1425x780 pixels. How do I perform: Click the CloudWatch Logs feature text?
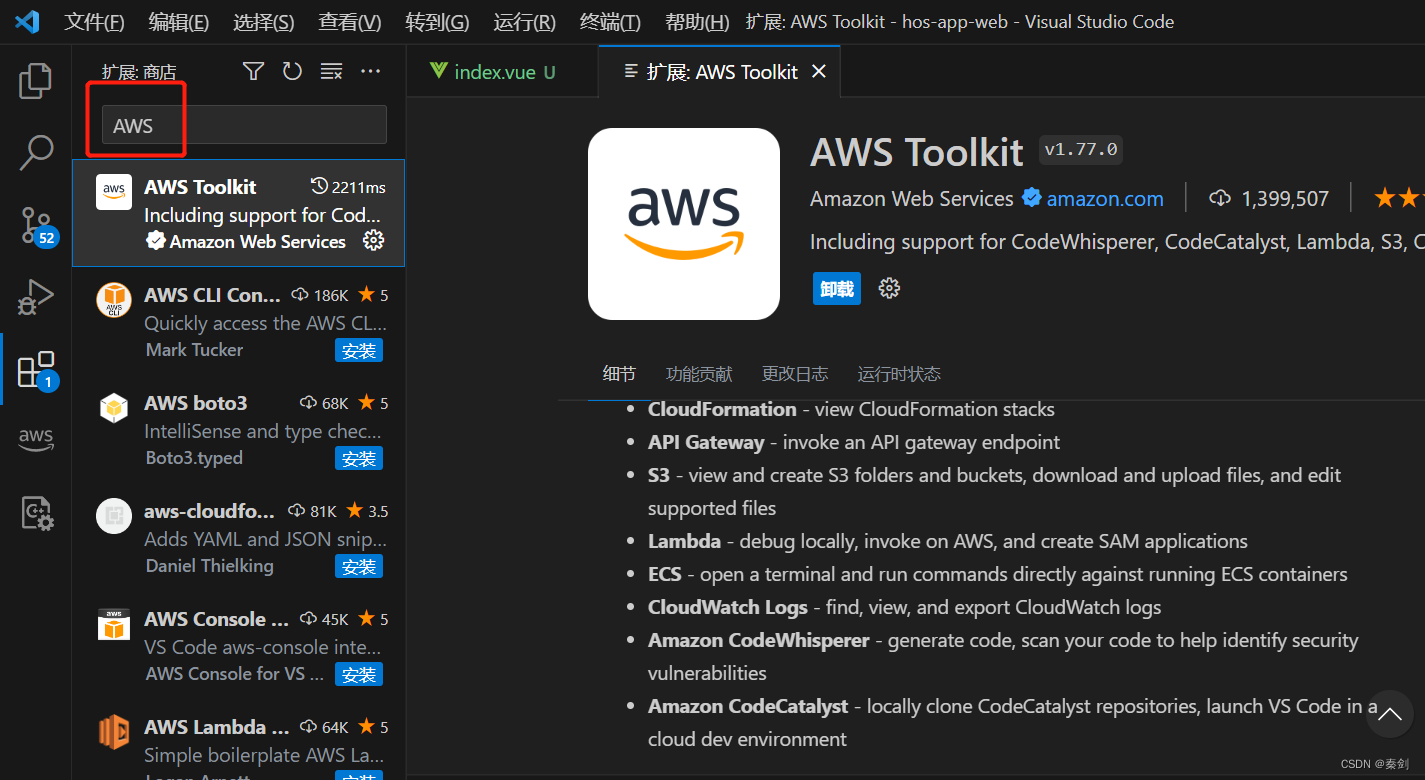[x=727, y=607]
